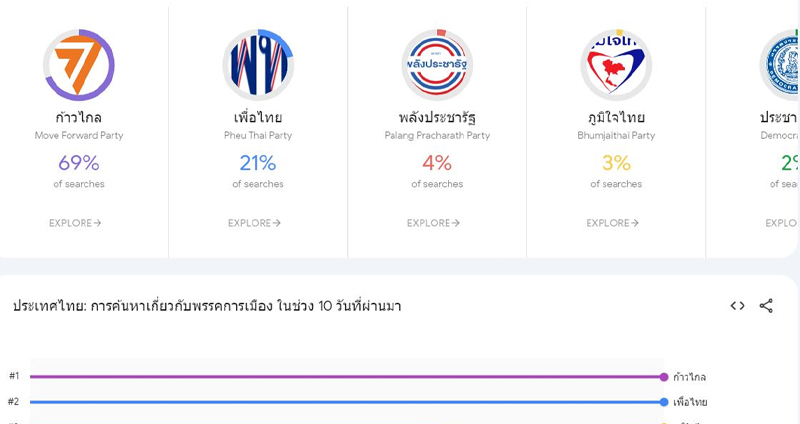
Task: Open the partially visible Democrat Party Explore link
Action: 781,223
